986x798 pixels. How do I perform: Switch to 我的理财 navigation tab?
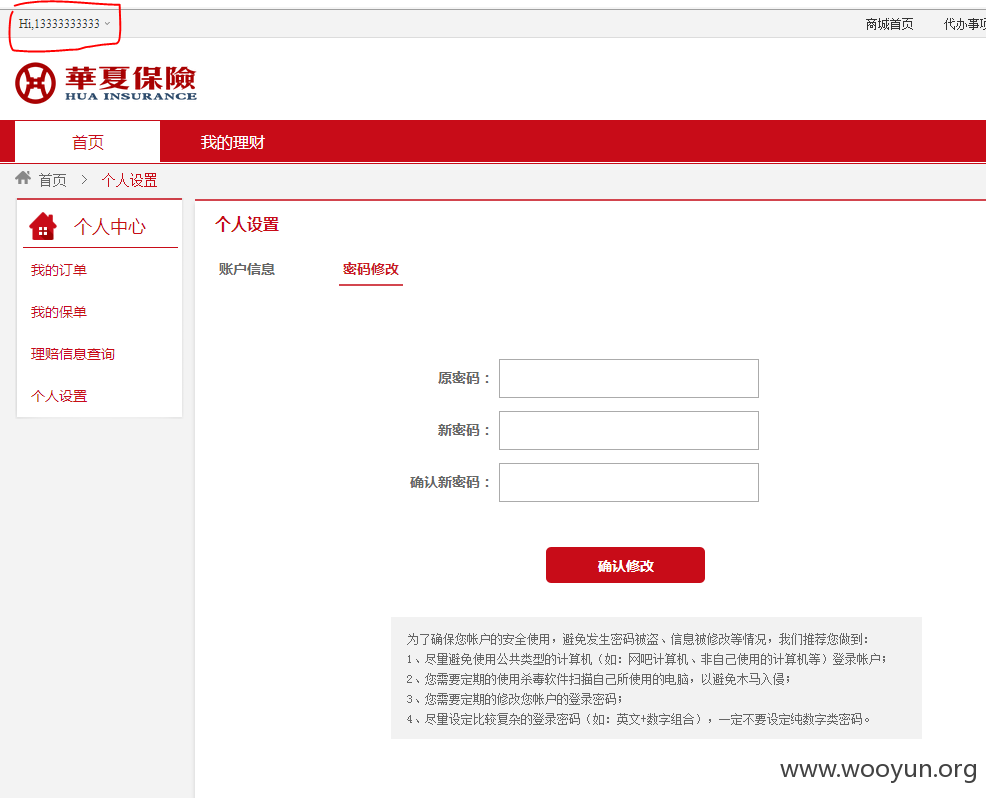pos(233,142)
